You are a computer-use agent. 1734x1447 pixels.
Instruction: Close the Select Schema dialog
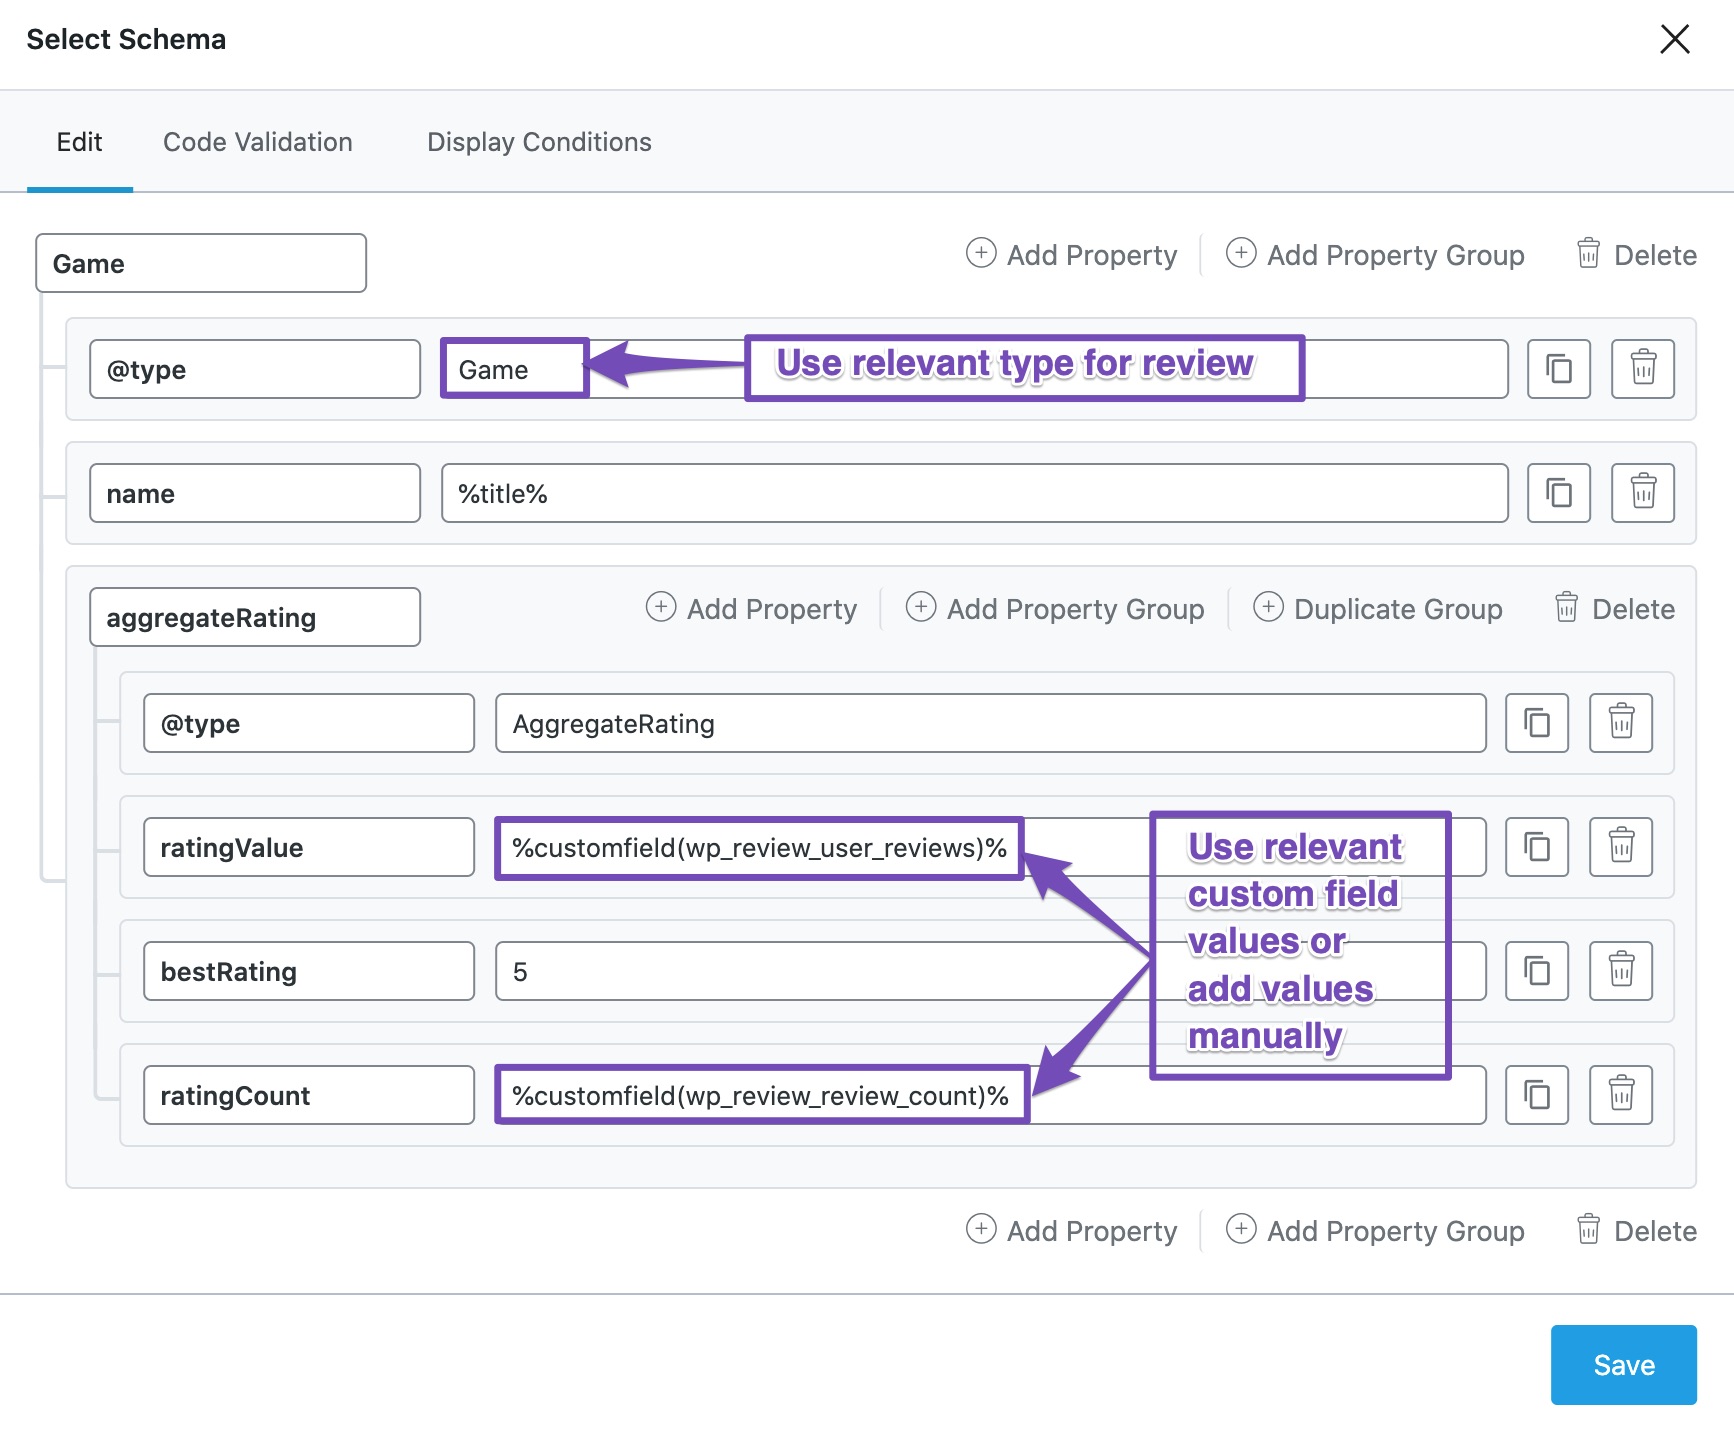[x=1674, y=39]
